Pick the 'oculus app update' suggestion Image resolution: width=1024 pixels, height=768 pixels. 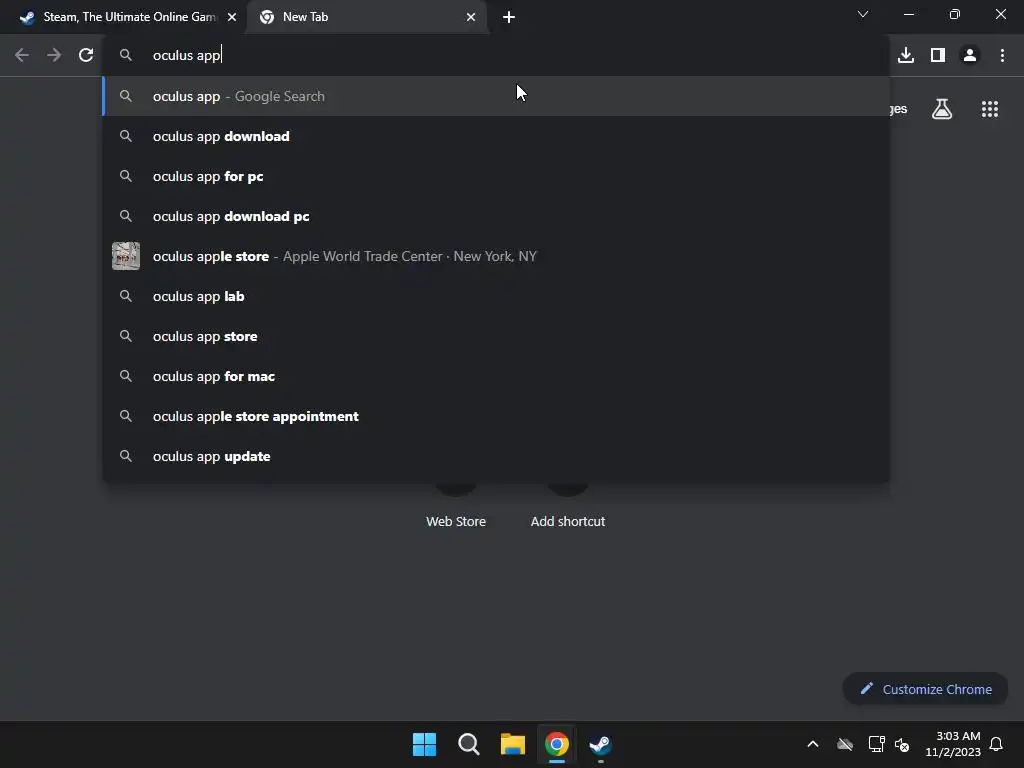pos(496,456)
